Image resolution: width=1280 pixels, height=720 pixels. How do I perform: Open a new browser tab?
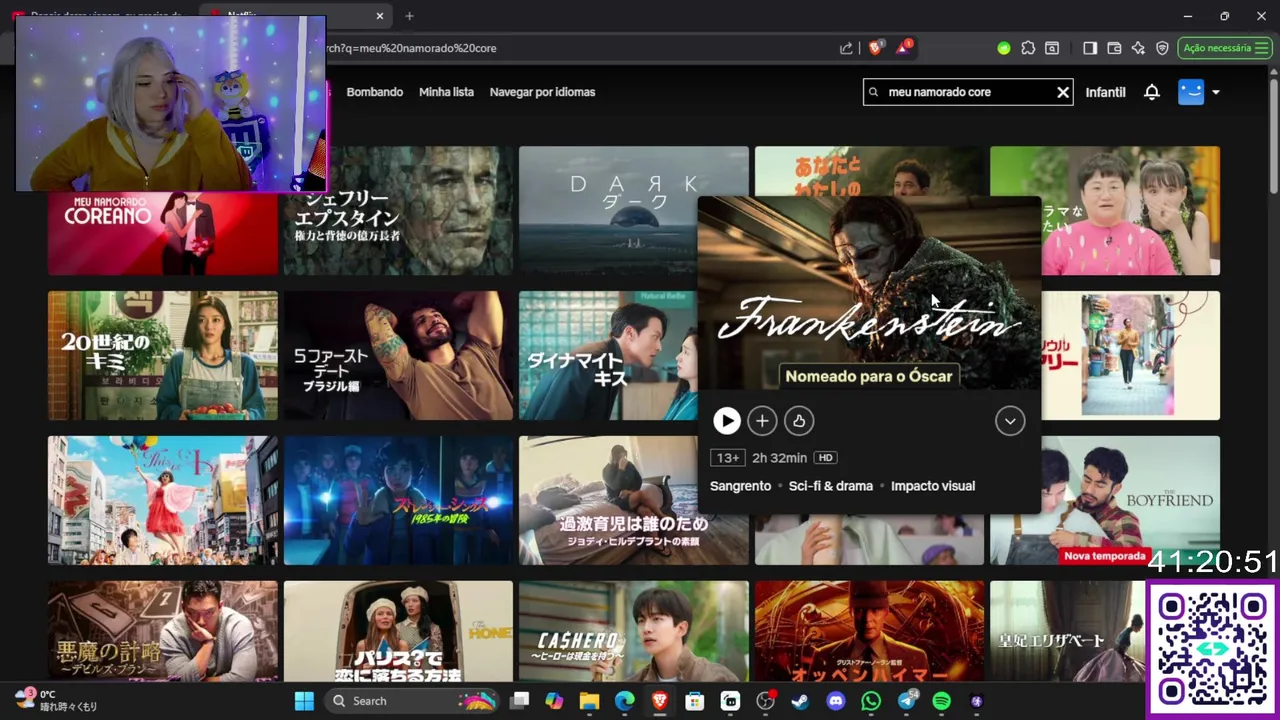pos(409,16)
